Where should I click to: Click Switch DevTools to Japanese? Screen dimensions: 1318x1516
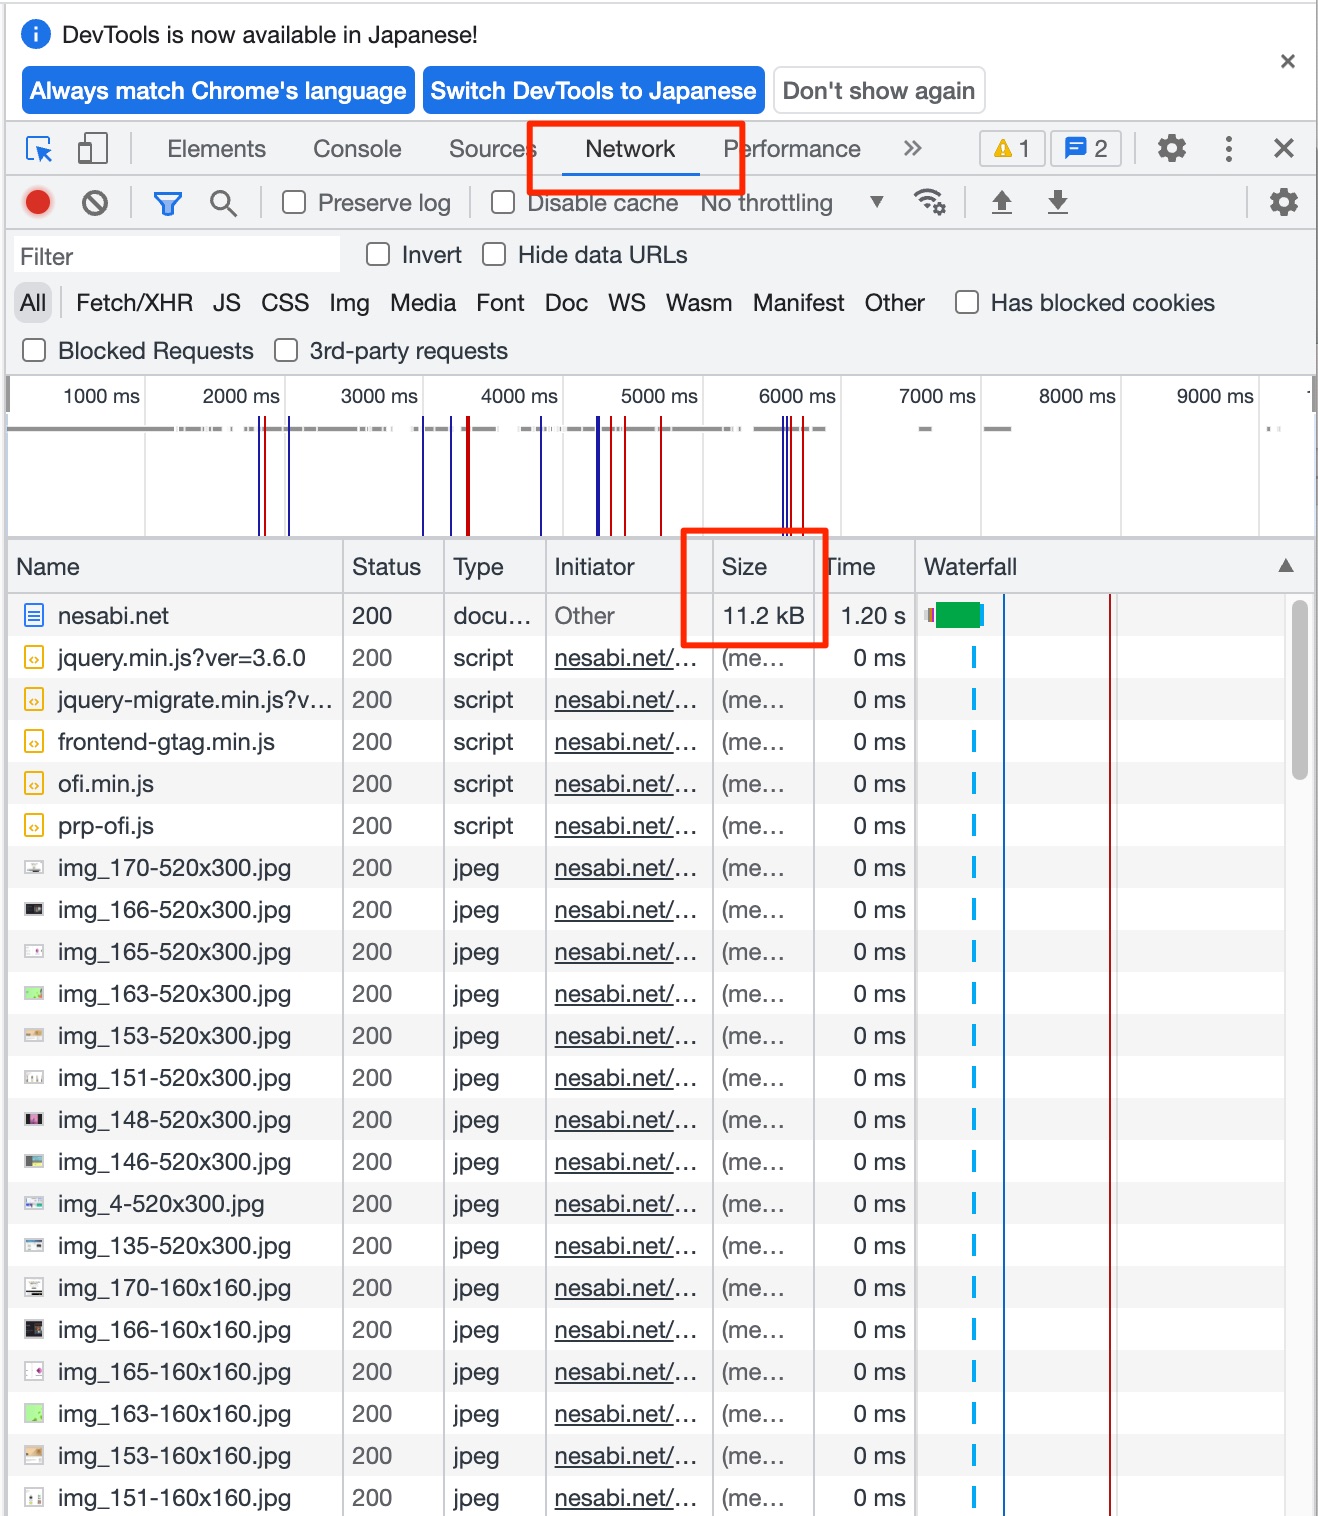(x=592, y=90)
